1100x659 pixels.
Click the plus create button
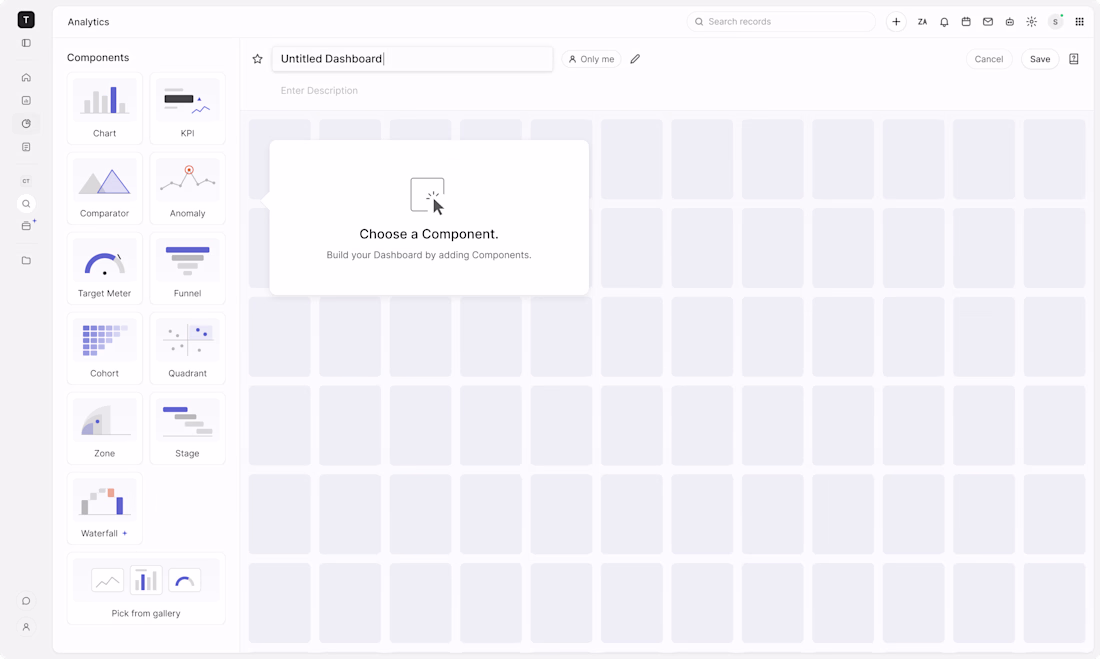tap(896, 22)
